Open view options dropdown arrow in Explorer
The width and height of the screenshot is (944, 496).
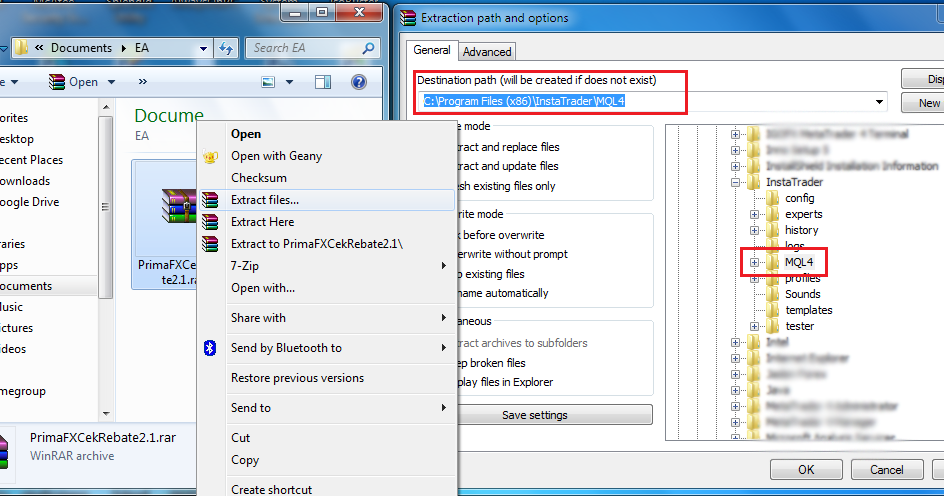point(290,82)
